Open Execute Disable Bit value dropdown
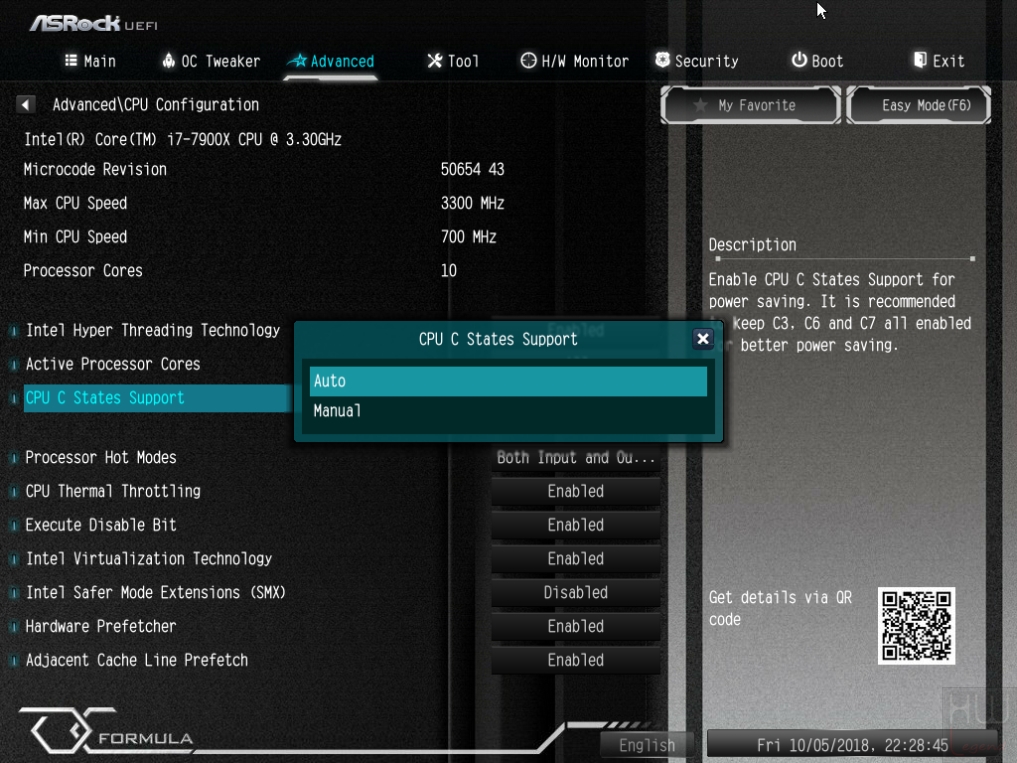 (575, 525)
